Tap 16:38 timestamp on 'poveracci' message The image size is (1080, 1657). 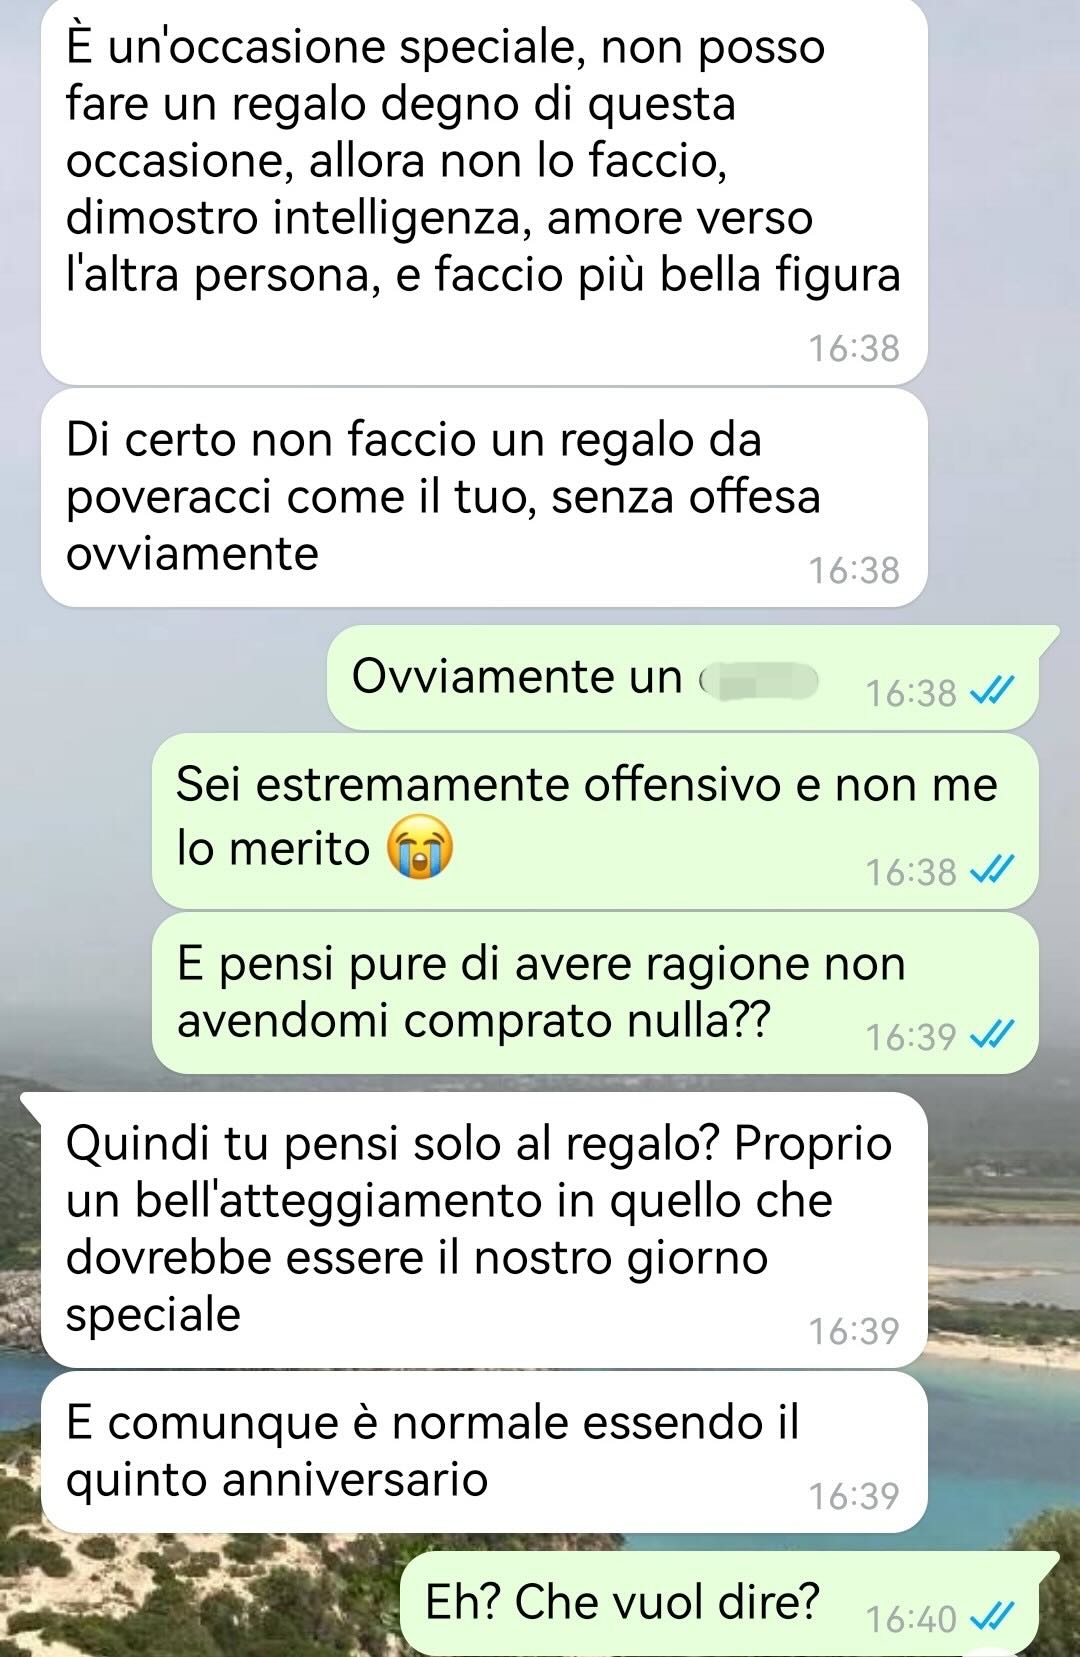(x=854, y=570)
